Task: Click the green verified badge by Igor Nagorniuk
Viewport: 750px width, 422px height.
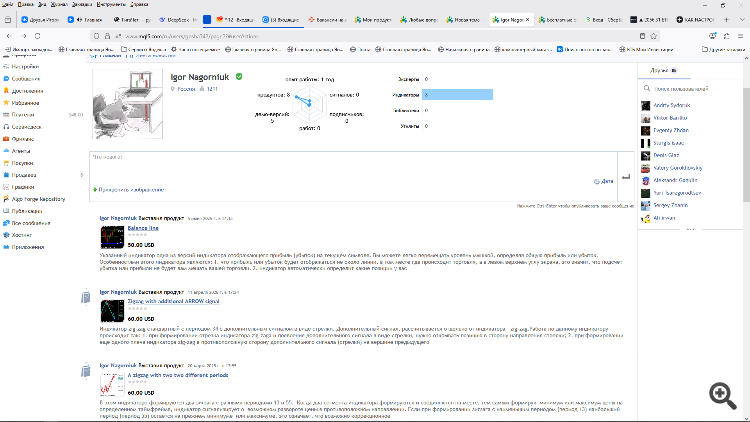Action: pyautogui.click(x=239, y=77)
